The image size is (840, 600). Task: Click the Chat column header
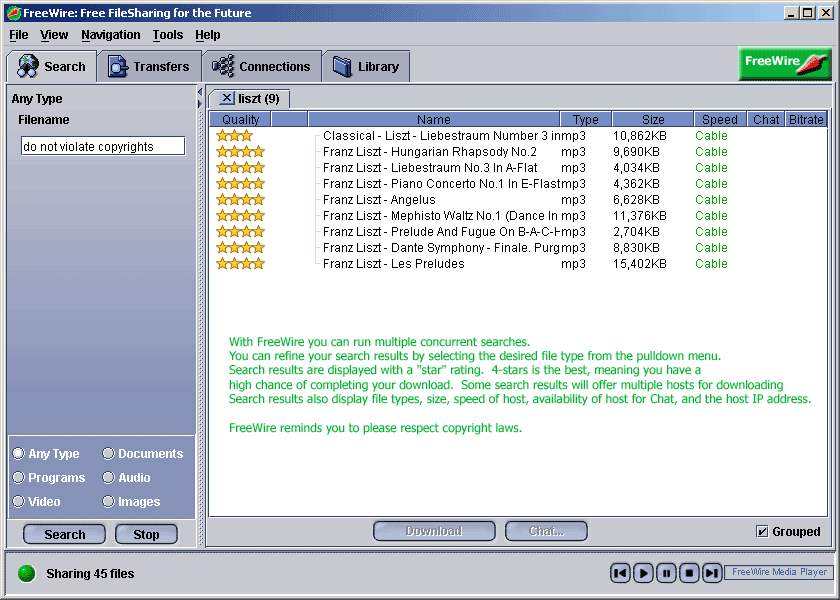point(766,119)
